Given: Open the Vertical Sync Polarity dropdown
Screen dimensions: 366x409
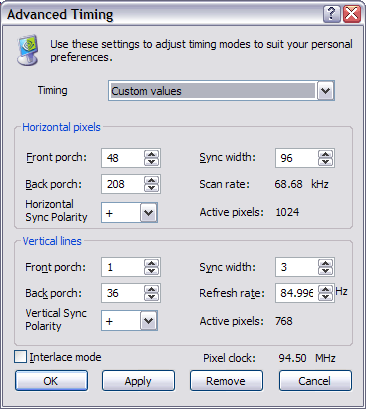Looking at the screenshot, I should tap(148, 321).
